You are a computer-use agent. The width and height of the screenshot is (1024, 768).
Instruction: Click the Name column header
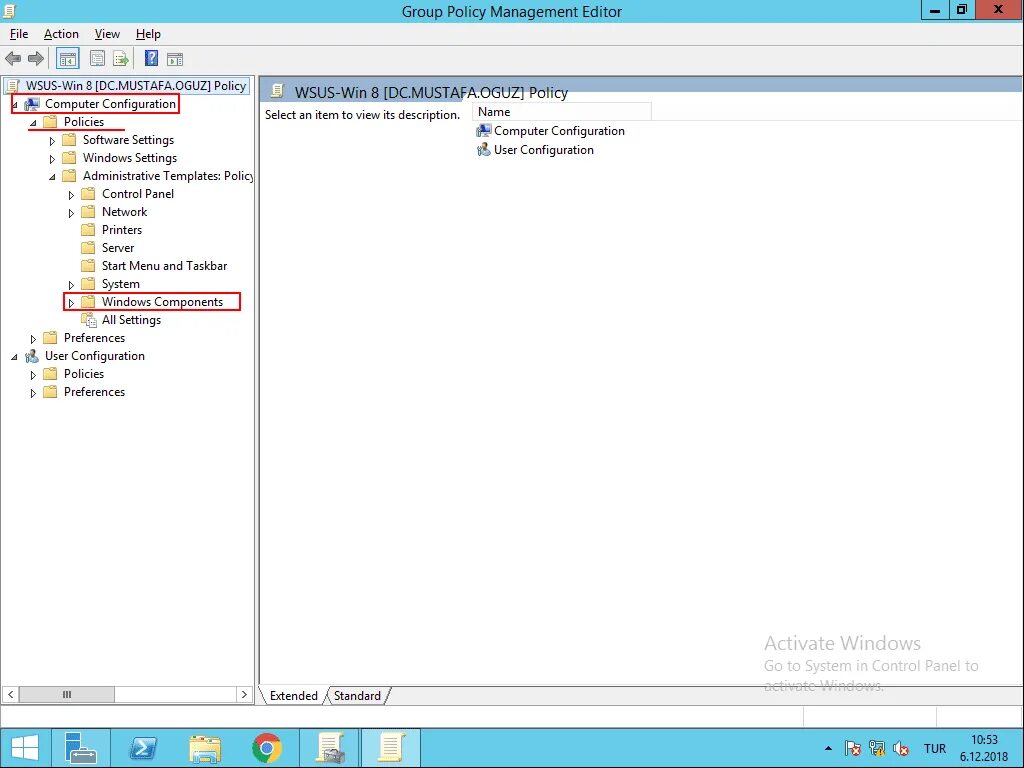point(562,112)
